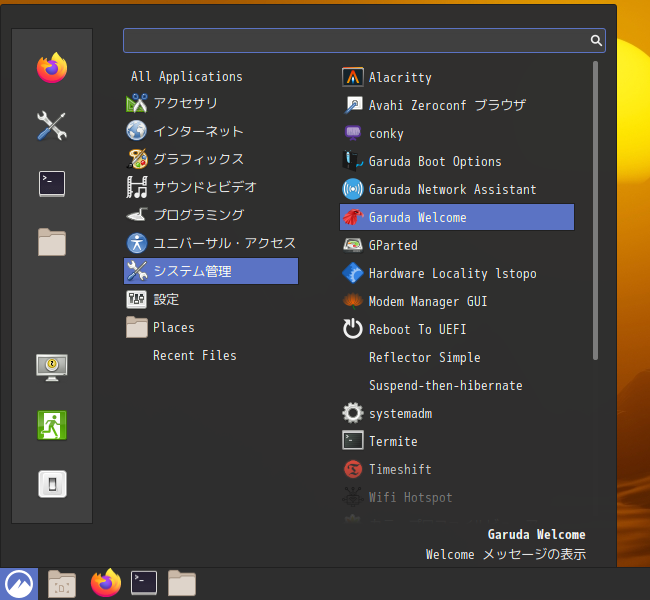Click the Avahi Zeroconf browser icon
650x600 pixels.
coord(353,105)
